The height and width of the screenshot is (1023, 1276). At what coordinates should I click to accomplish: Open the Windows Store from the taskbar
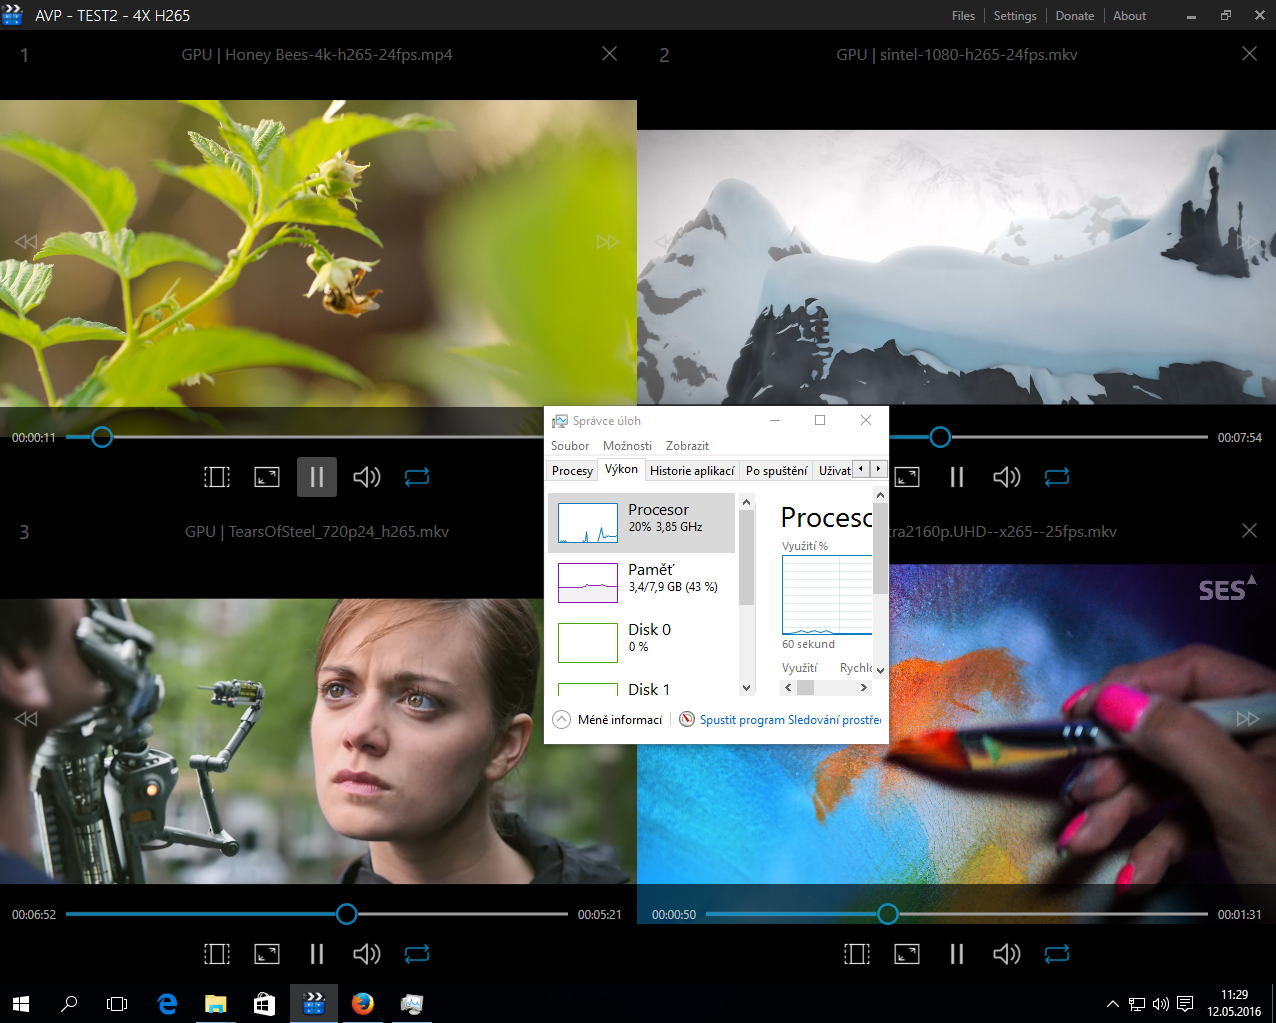264,1003
